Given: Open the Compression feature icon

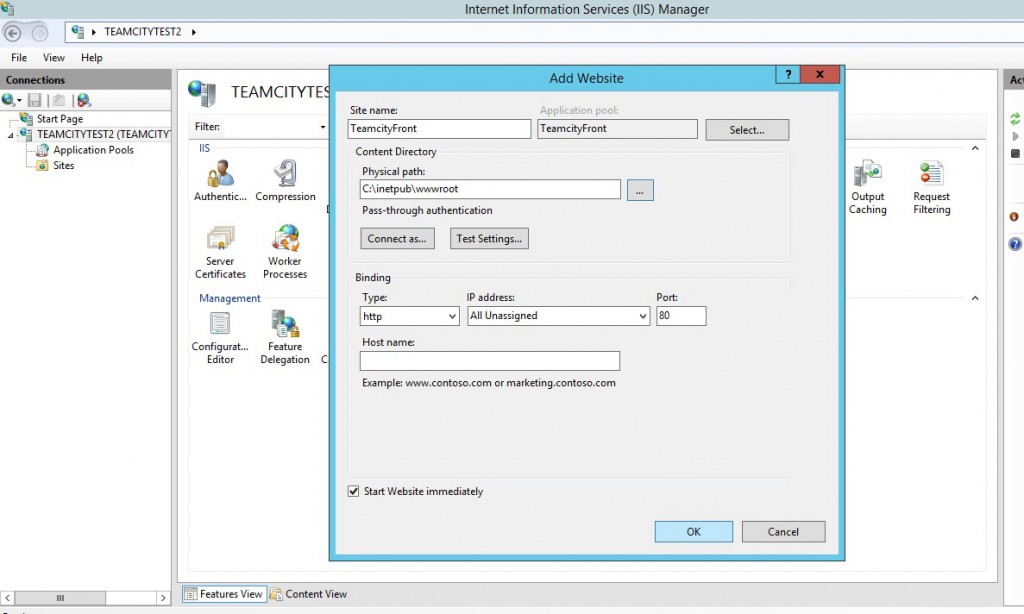Looking at the screenshot, I should (x=285, y=181).
